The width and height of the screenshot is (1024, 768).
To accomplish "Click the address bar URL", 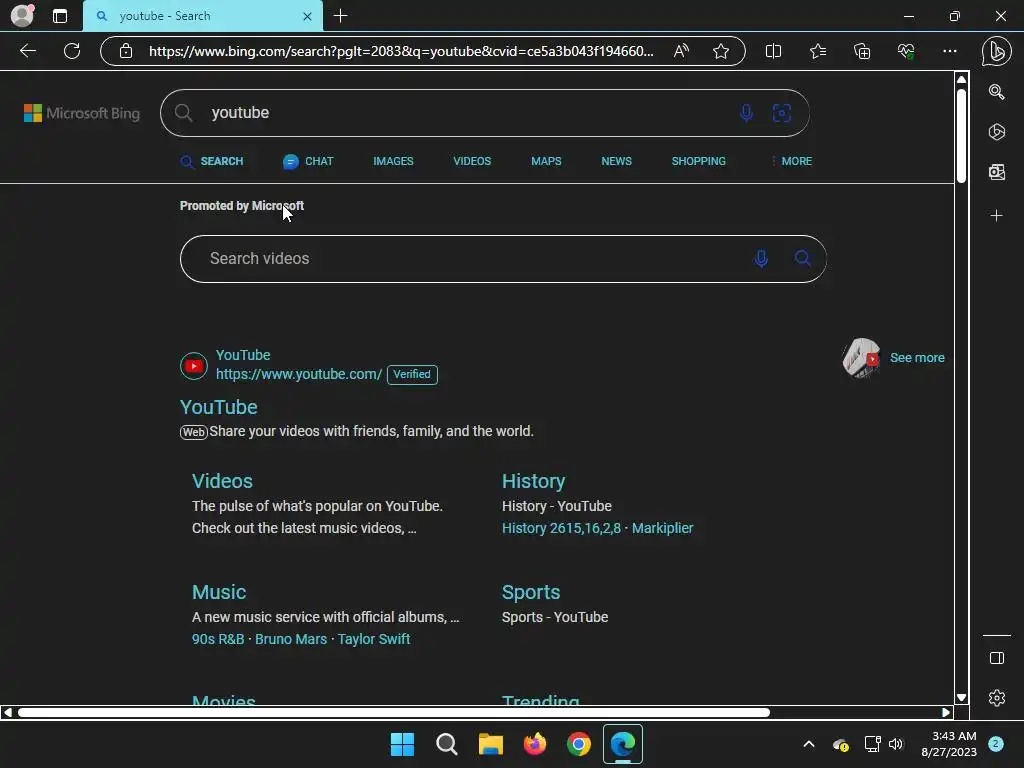I will pos(401,51).
